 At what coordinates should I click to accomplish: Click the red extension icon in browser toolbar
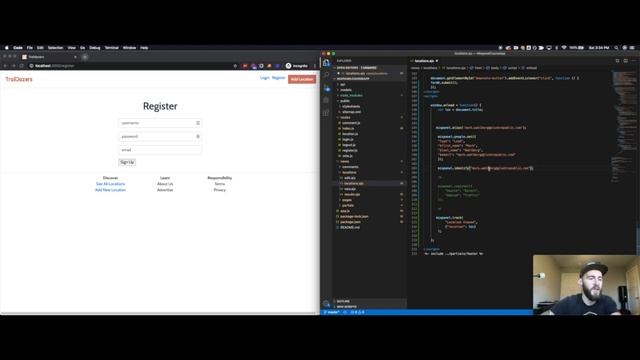(x=245, y=66)
